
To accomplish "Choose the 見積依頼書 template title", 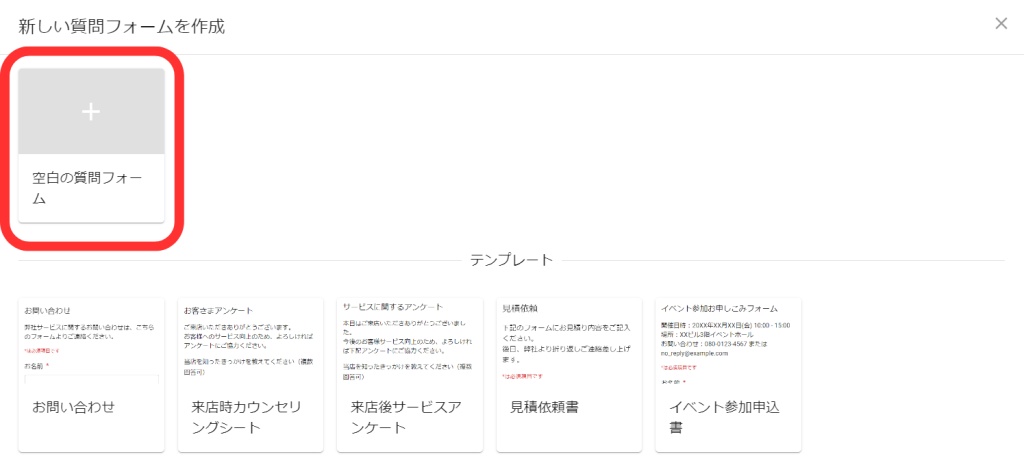I will point(544,407).
